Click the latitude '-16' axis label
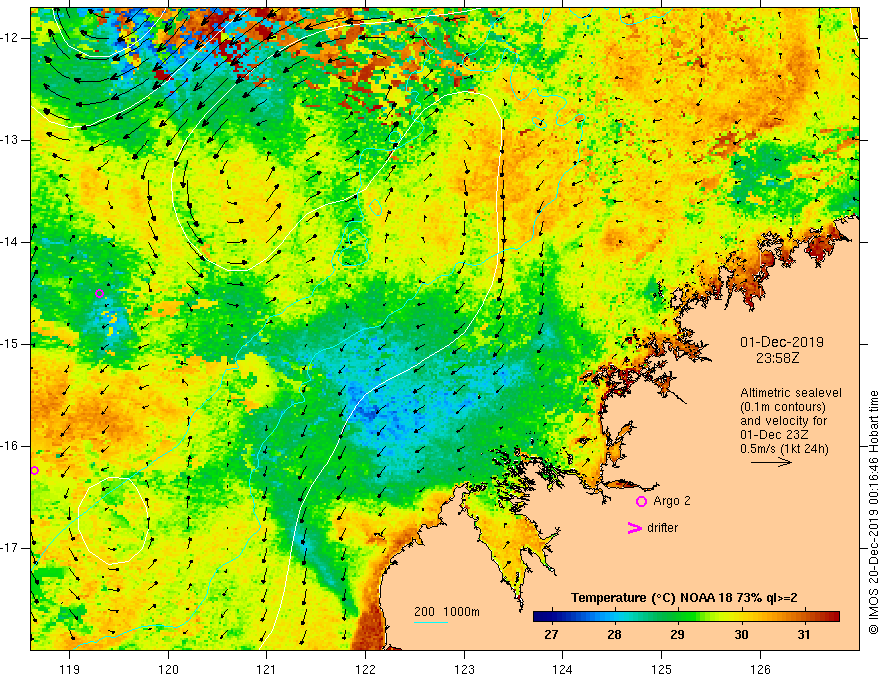Viewport: 880px width, 680px height. point(10,446)
